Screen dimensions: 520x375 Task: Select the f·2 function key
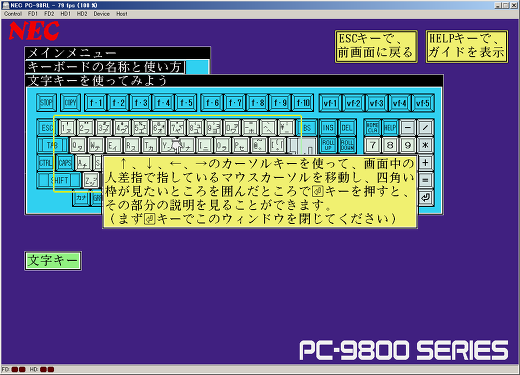118,103
